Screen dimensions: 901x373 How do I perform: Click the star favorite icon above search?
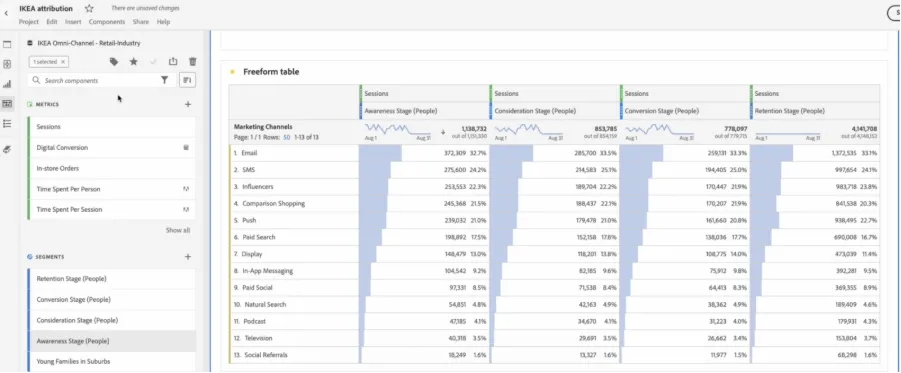coord(133,61)
